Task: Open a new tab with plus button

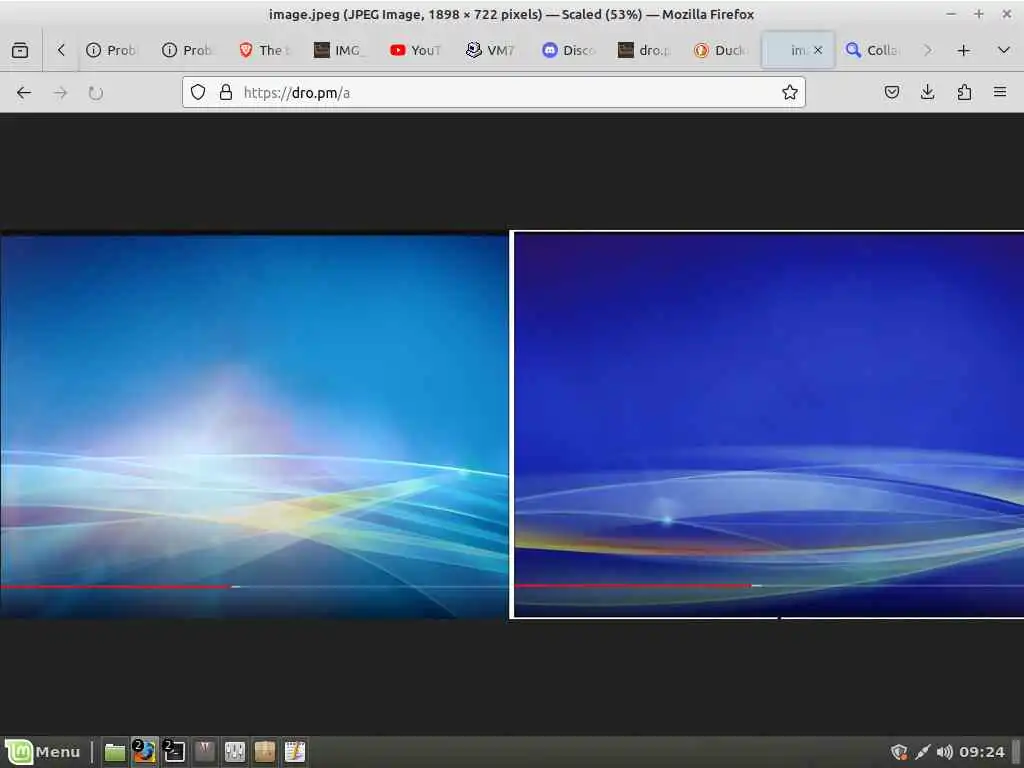Action: (963, 50)
